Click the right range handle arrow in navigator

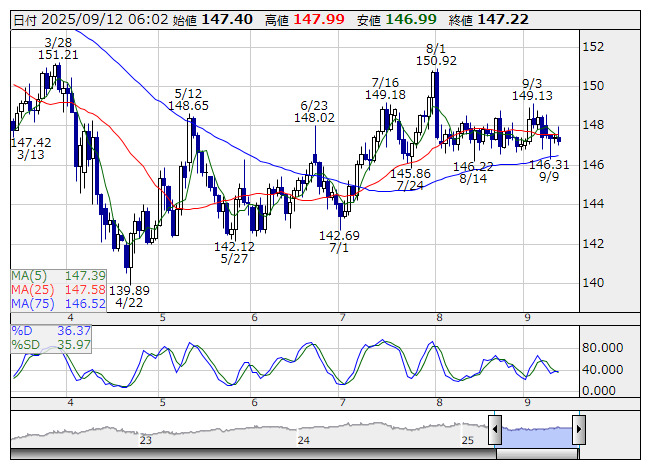coord(578,429)
